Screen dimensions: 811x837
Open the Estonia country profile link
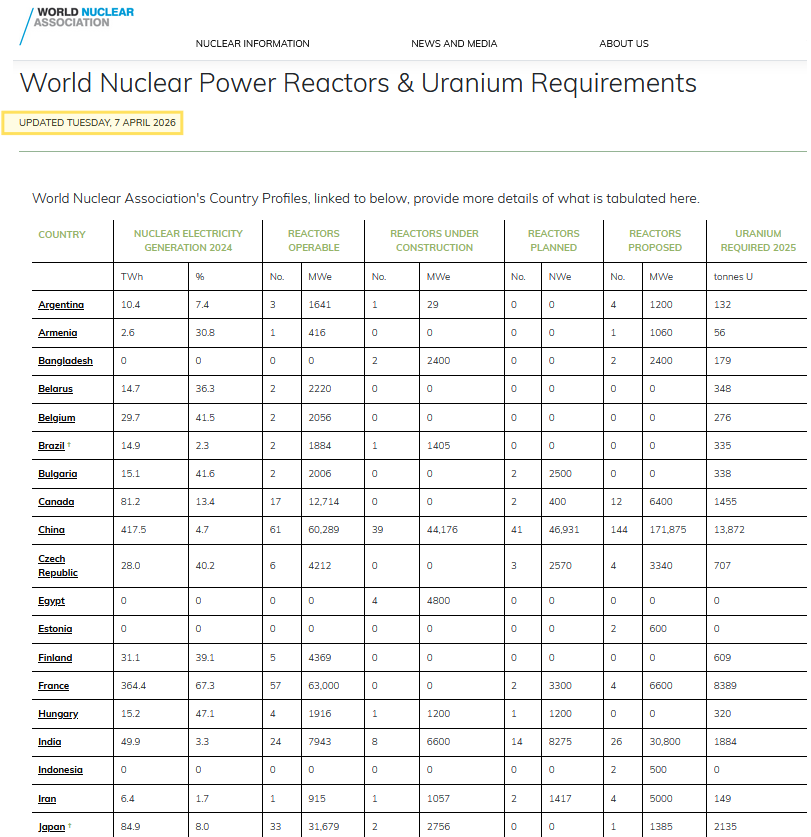(x=55, y=629)
